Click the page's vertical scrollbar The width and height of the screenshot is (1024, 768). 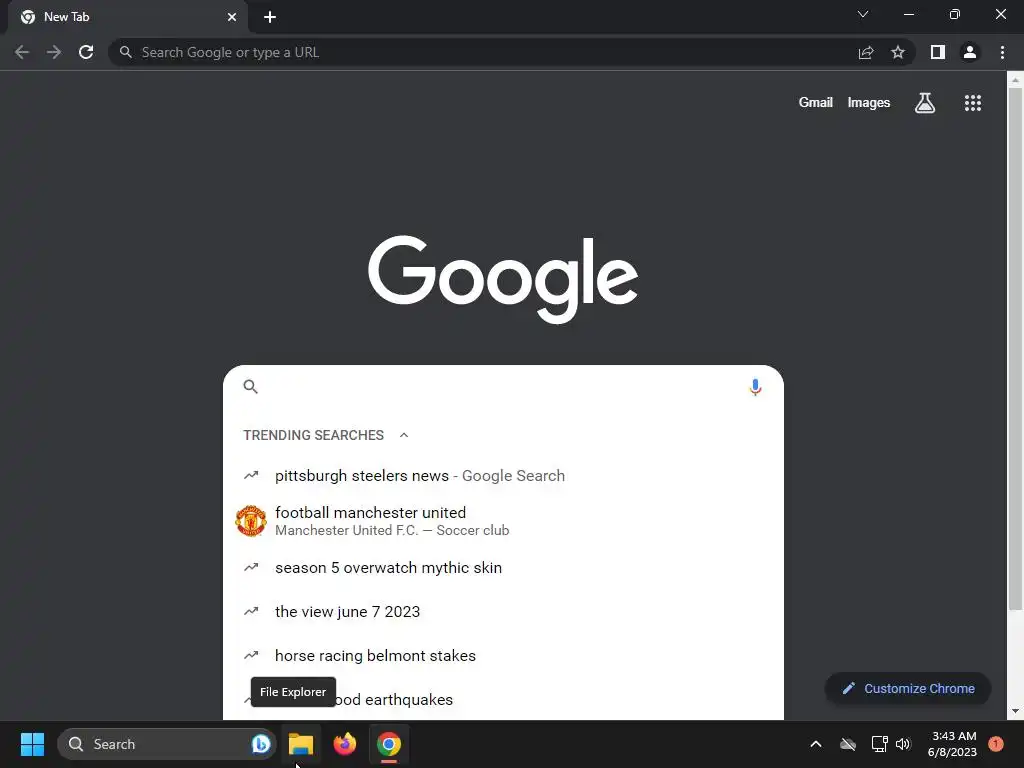(1014, 349)
